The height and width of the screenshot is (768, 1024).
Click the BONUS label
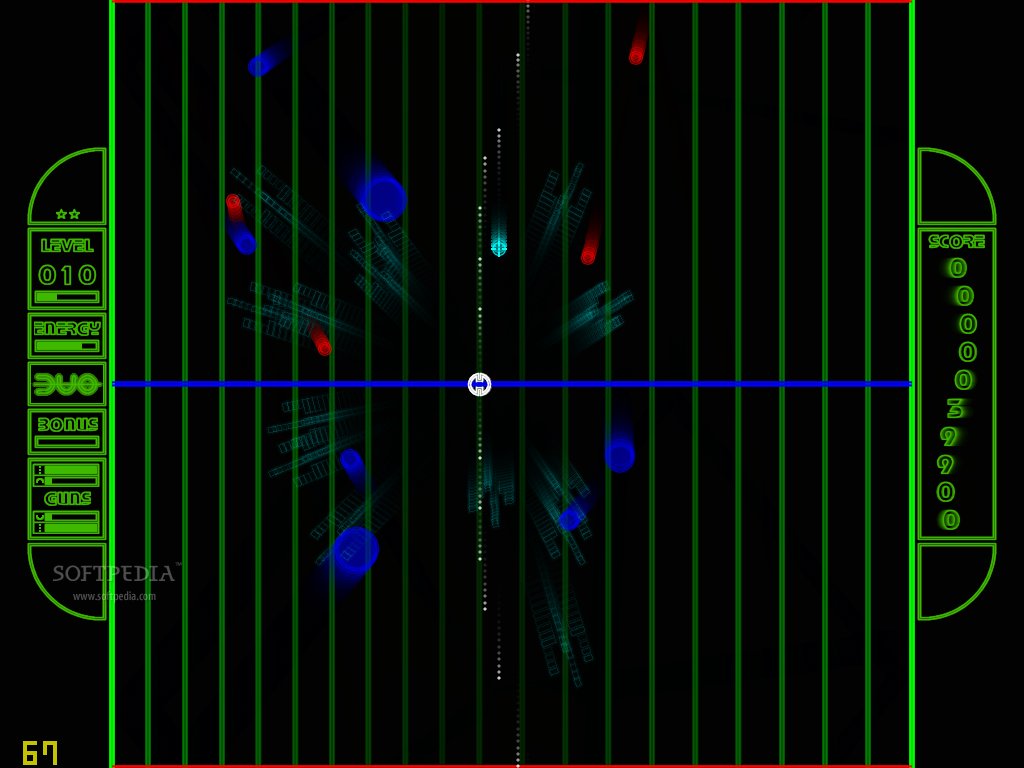67,424
